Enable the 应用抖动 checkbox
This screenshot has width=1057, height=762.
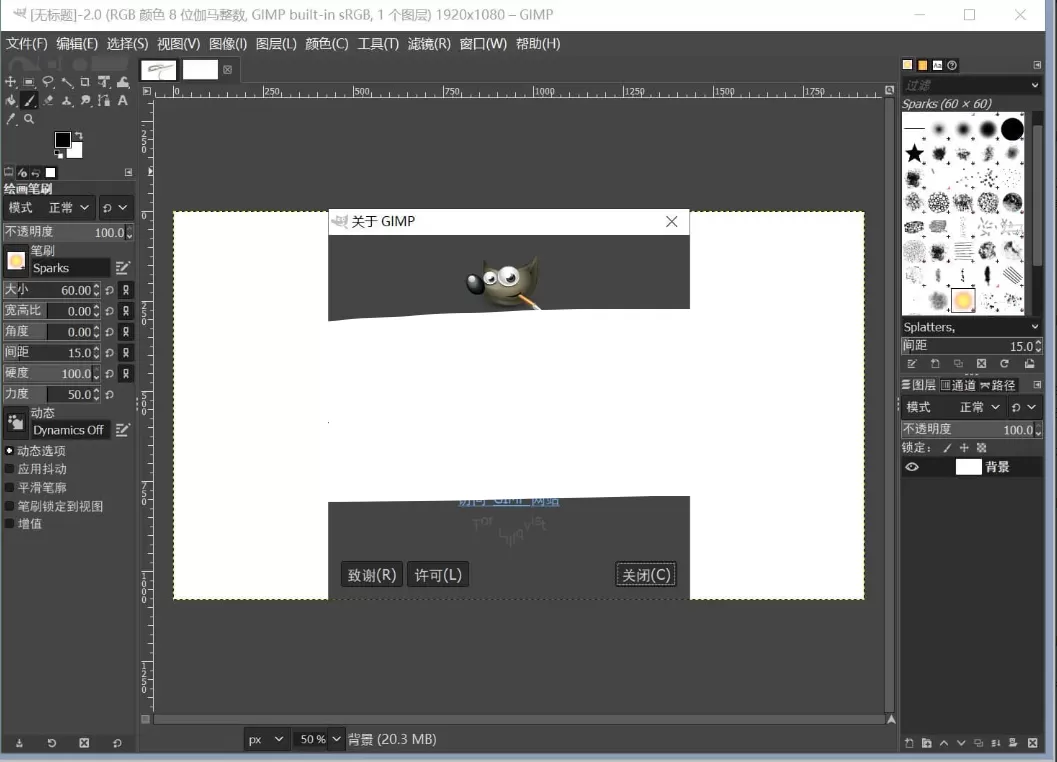coord(9,468)
